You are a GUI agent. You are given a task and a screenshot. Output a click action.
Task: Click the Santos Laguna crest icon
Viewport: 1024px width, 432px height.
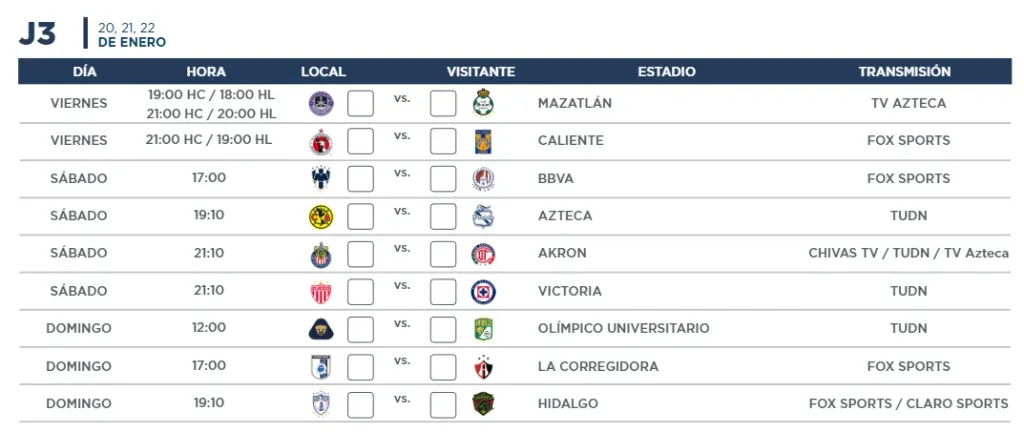[483, 102]
